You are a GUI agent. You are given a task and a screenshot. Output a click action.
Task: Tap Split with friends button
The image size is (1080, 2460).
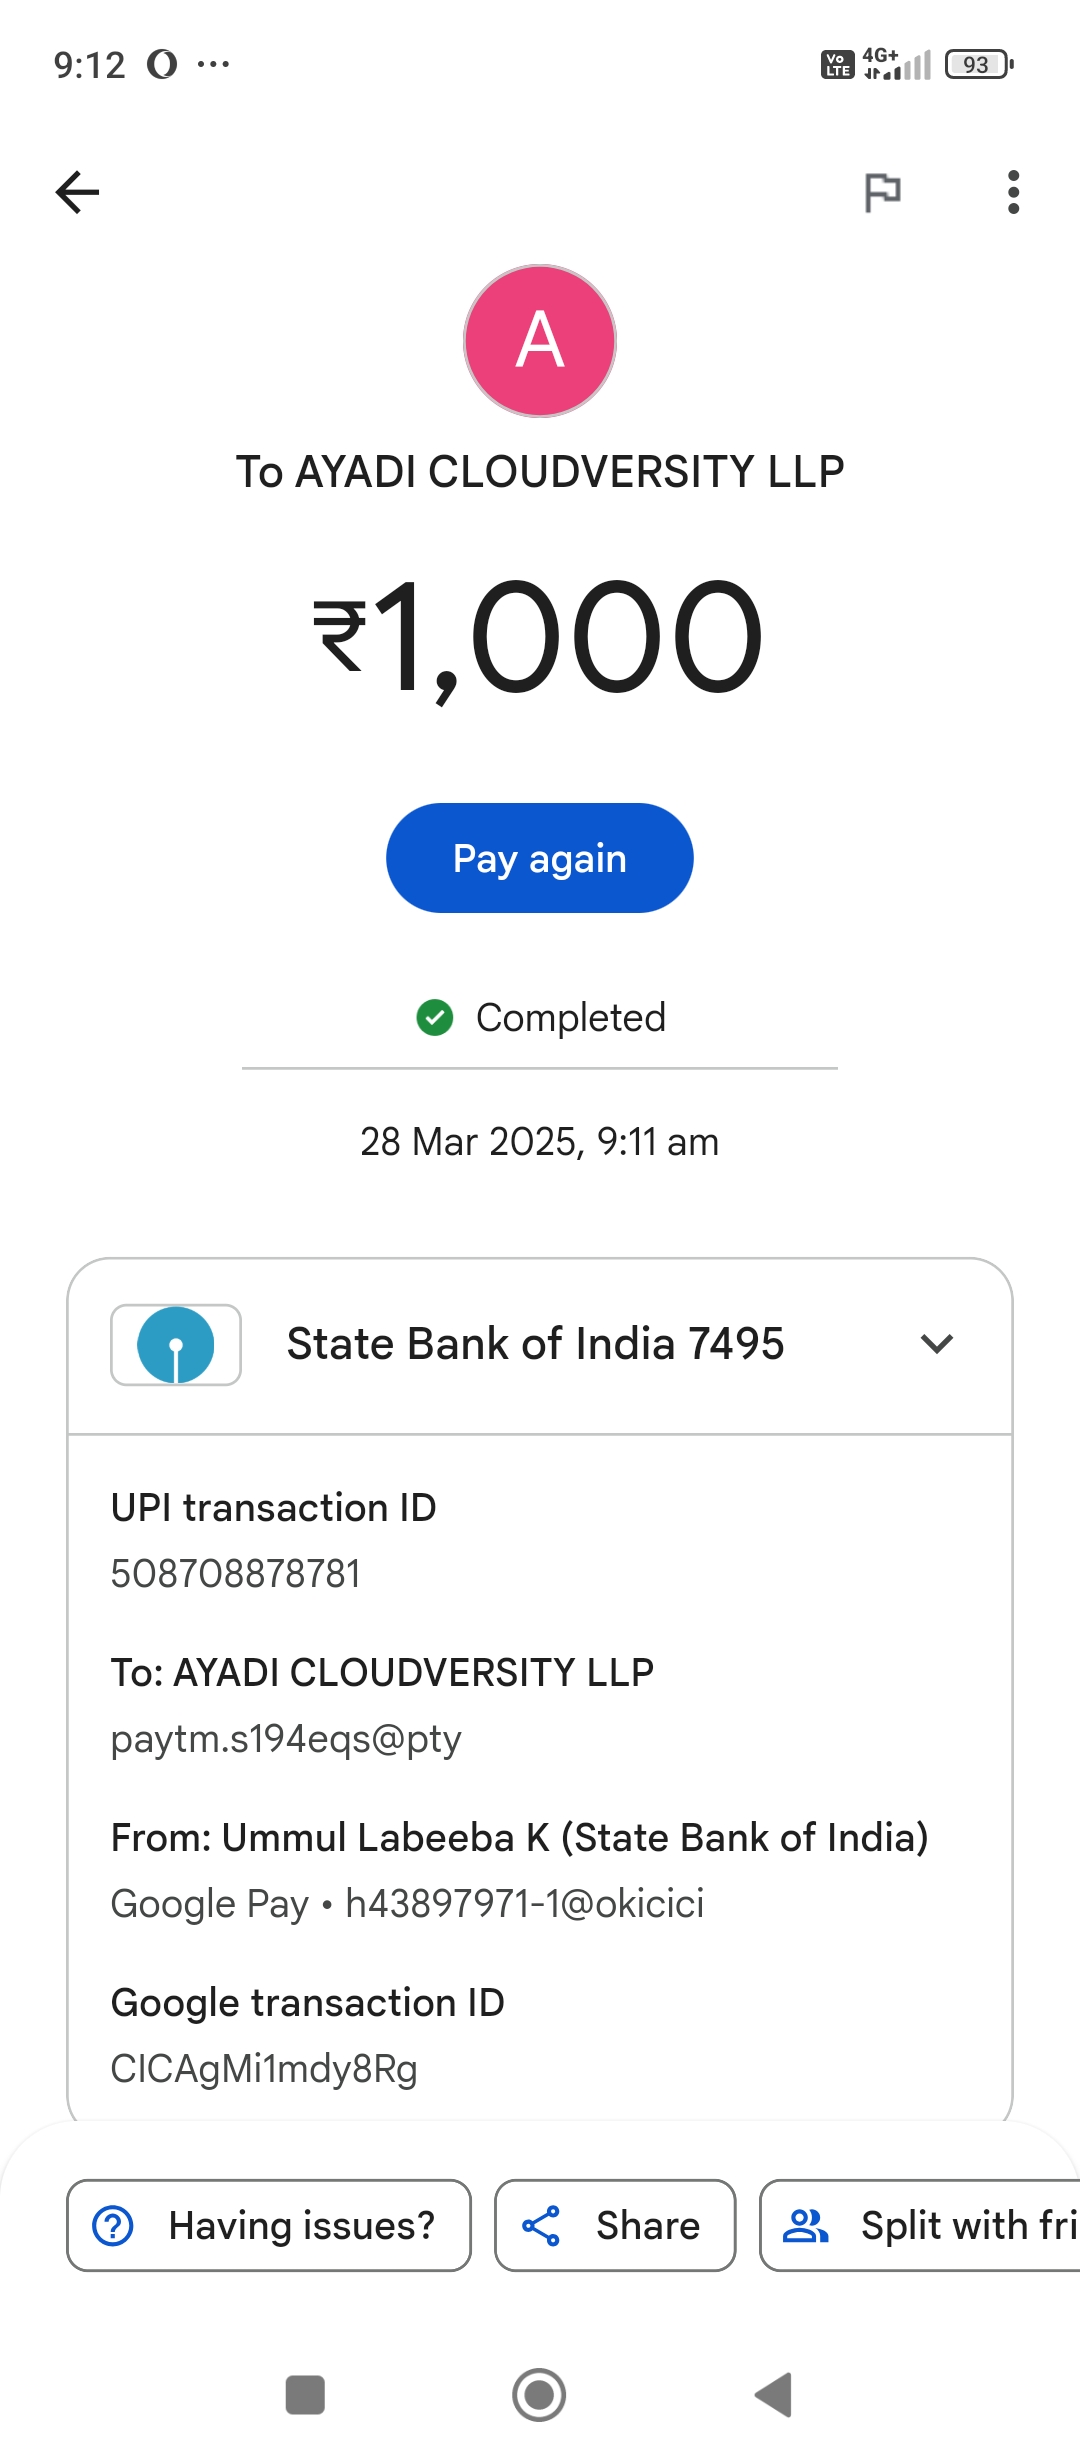pos(920,2226)
